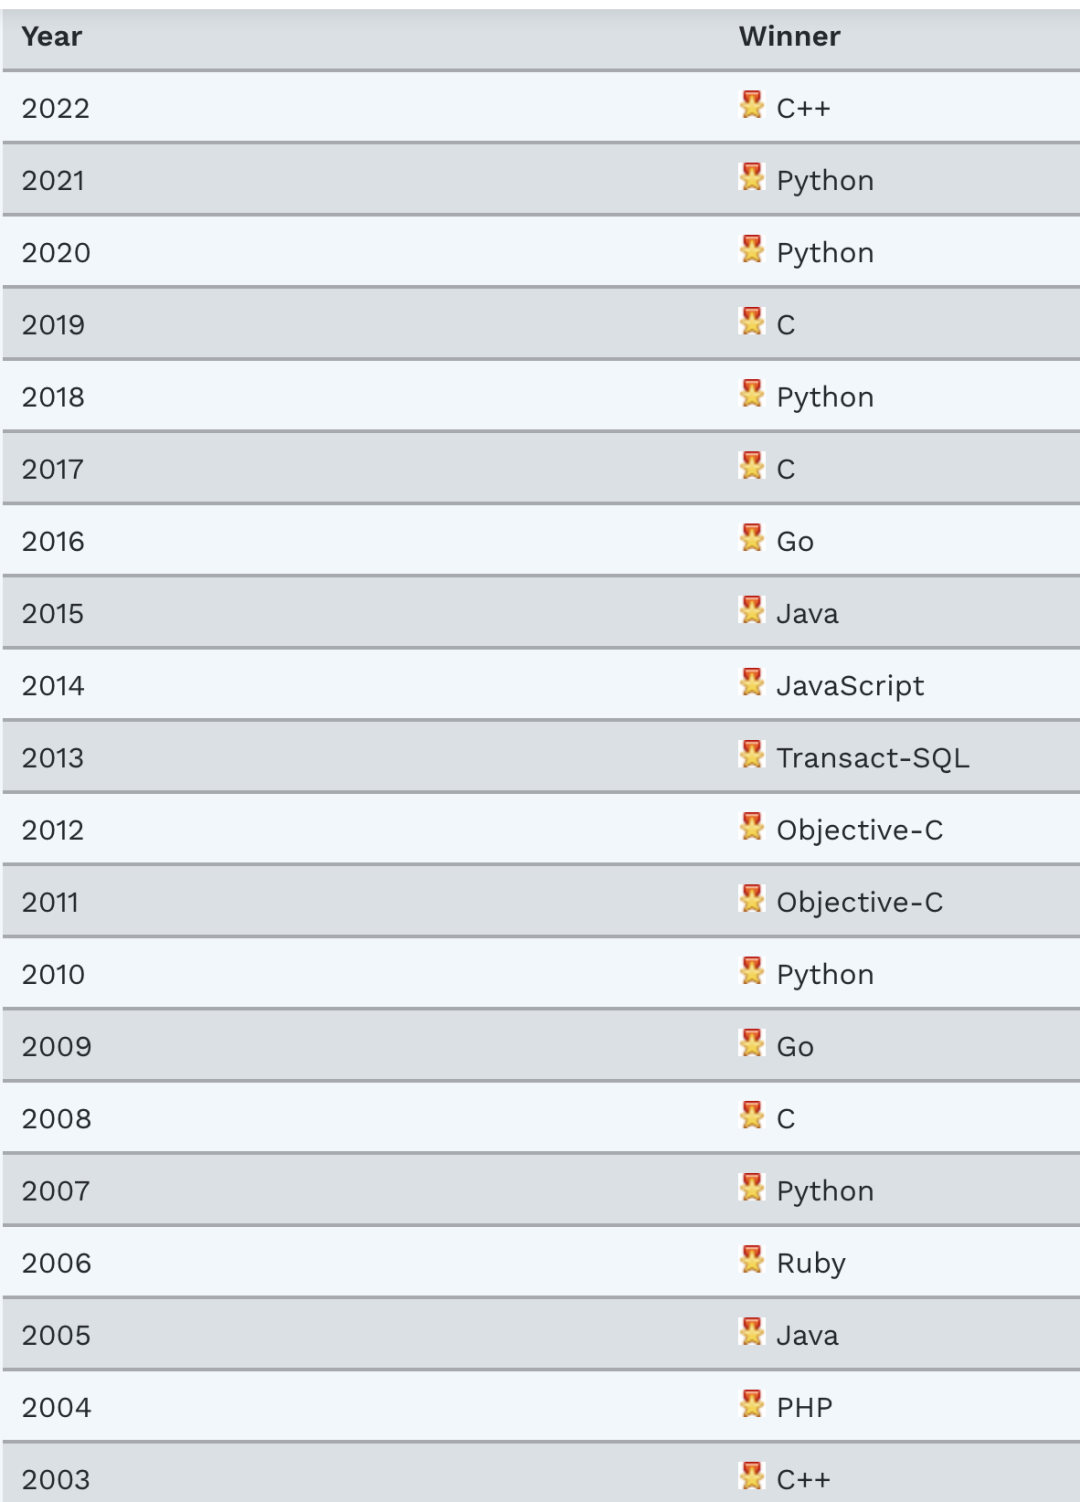Viewport: 1080px width, 1502px height.
Task: Click the Python winner text for 2007
Action: pos(825,1191)
